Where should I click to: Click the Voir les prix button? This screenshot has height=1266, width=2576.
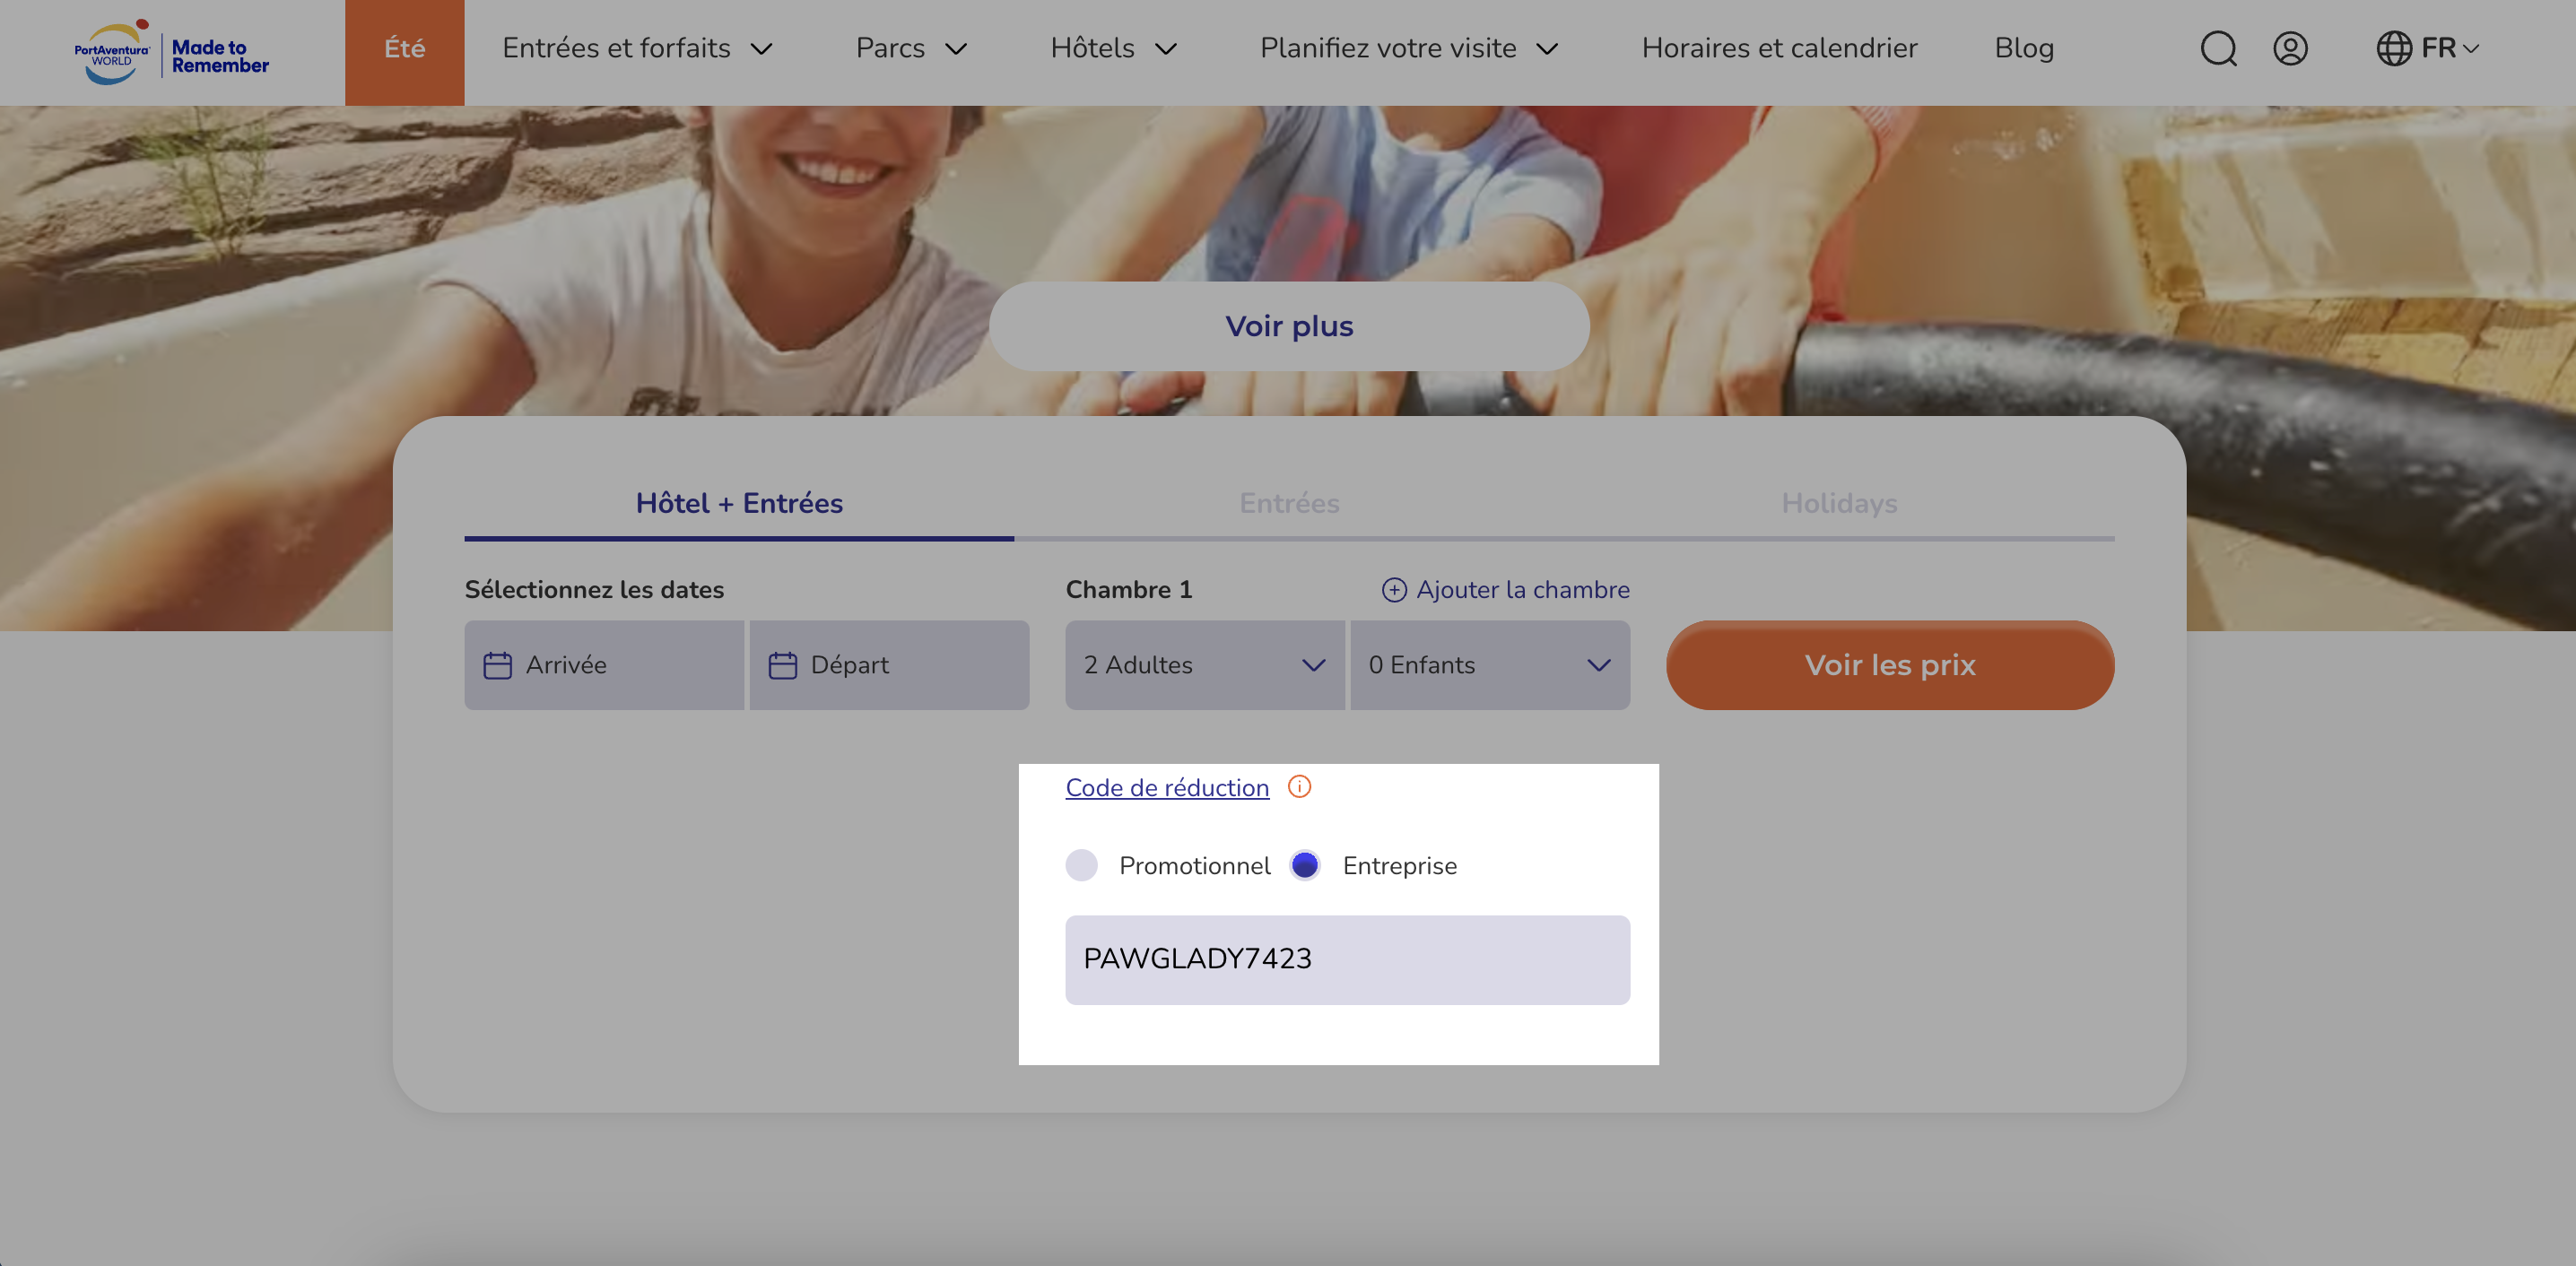point(1890,665)
